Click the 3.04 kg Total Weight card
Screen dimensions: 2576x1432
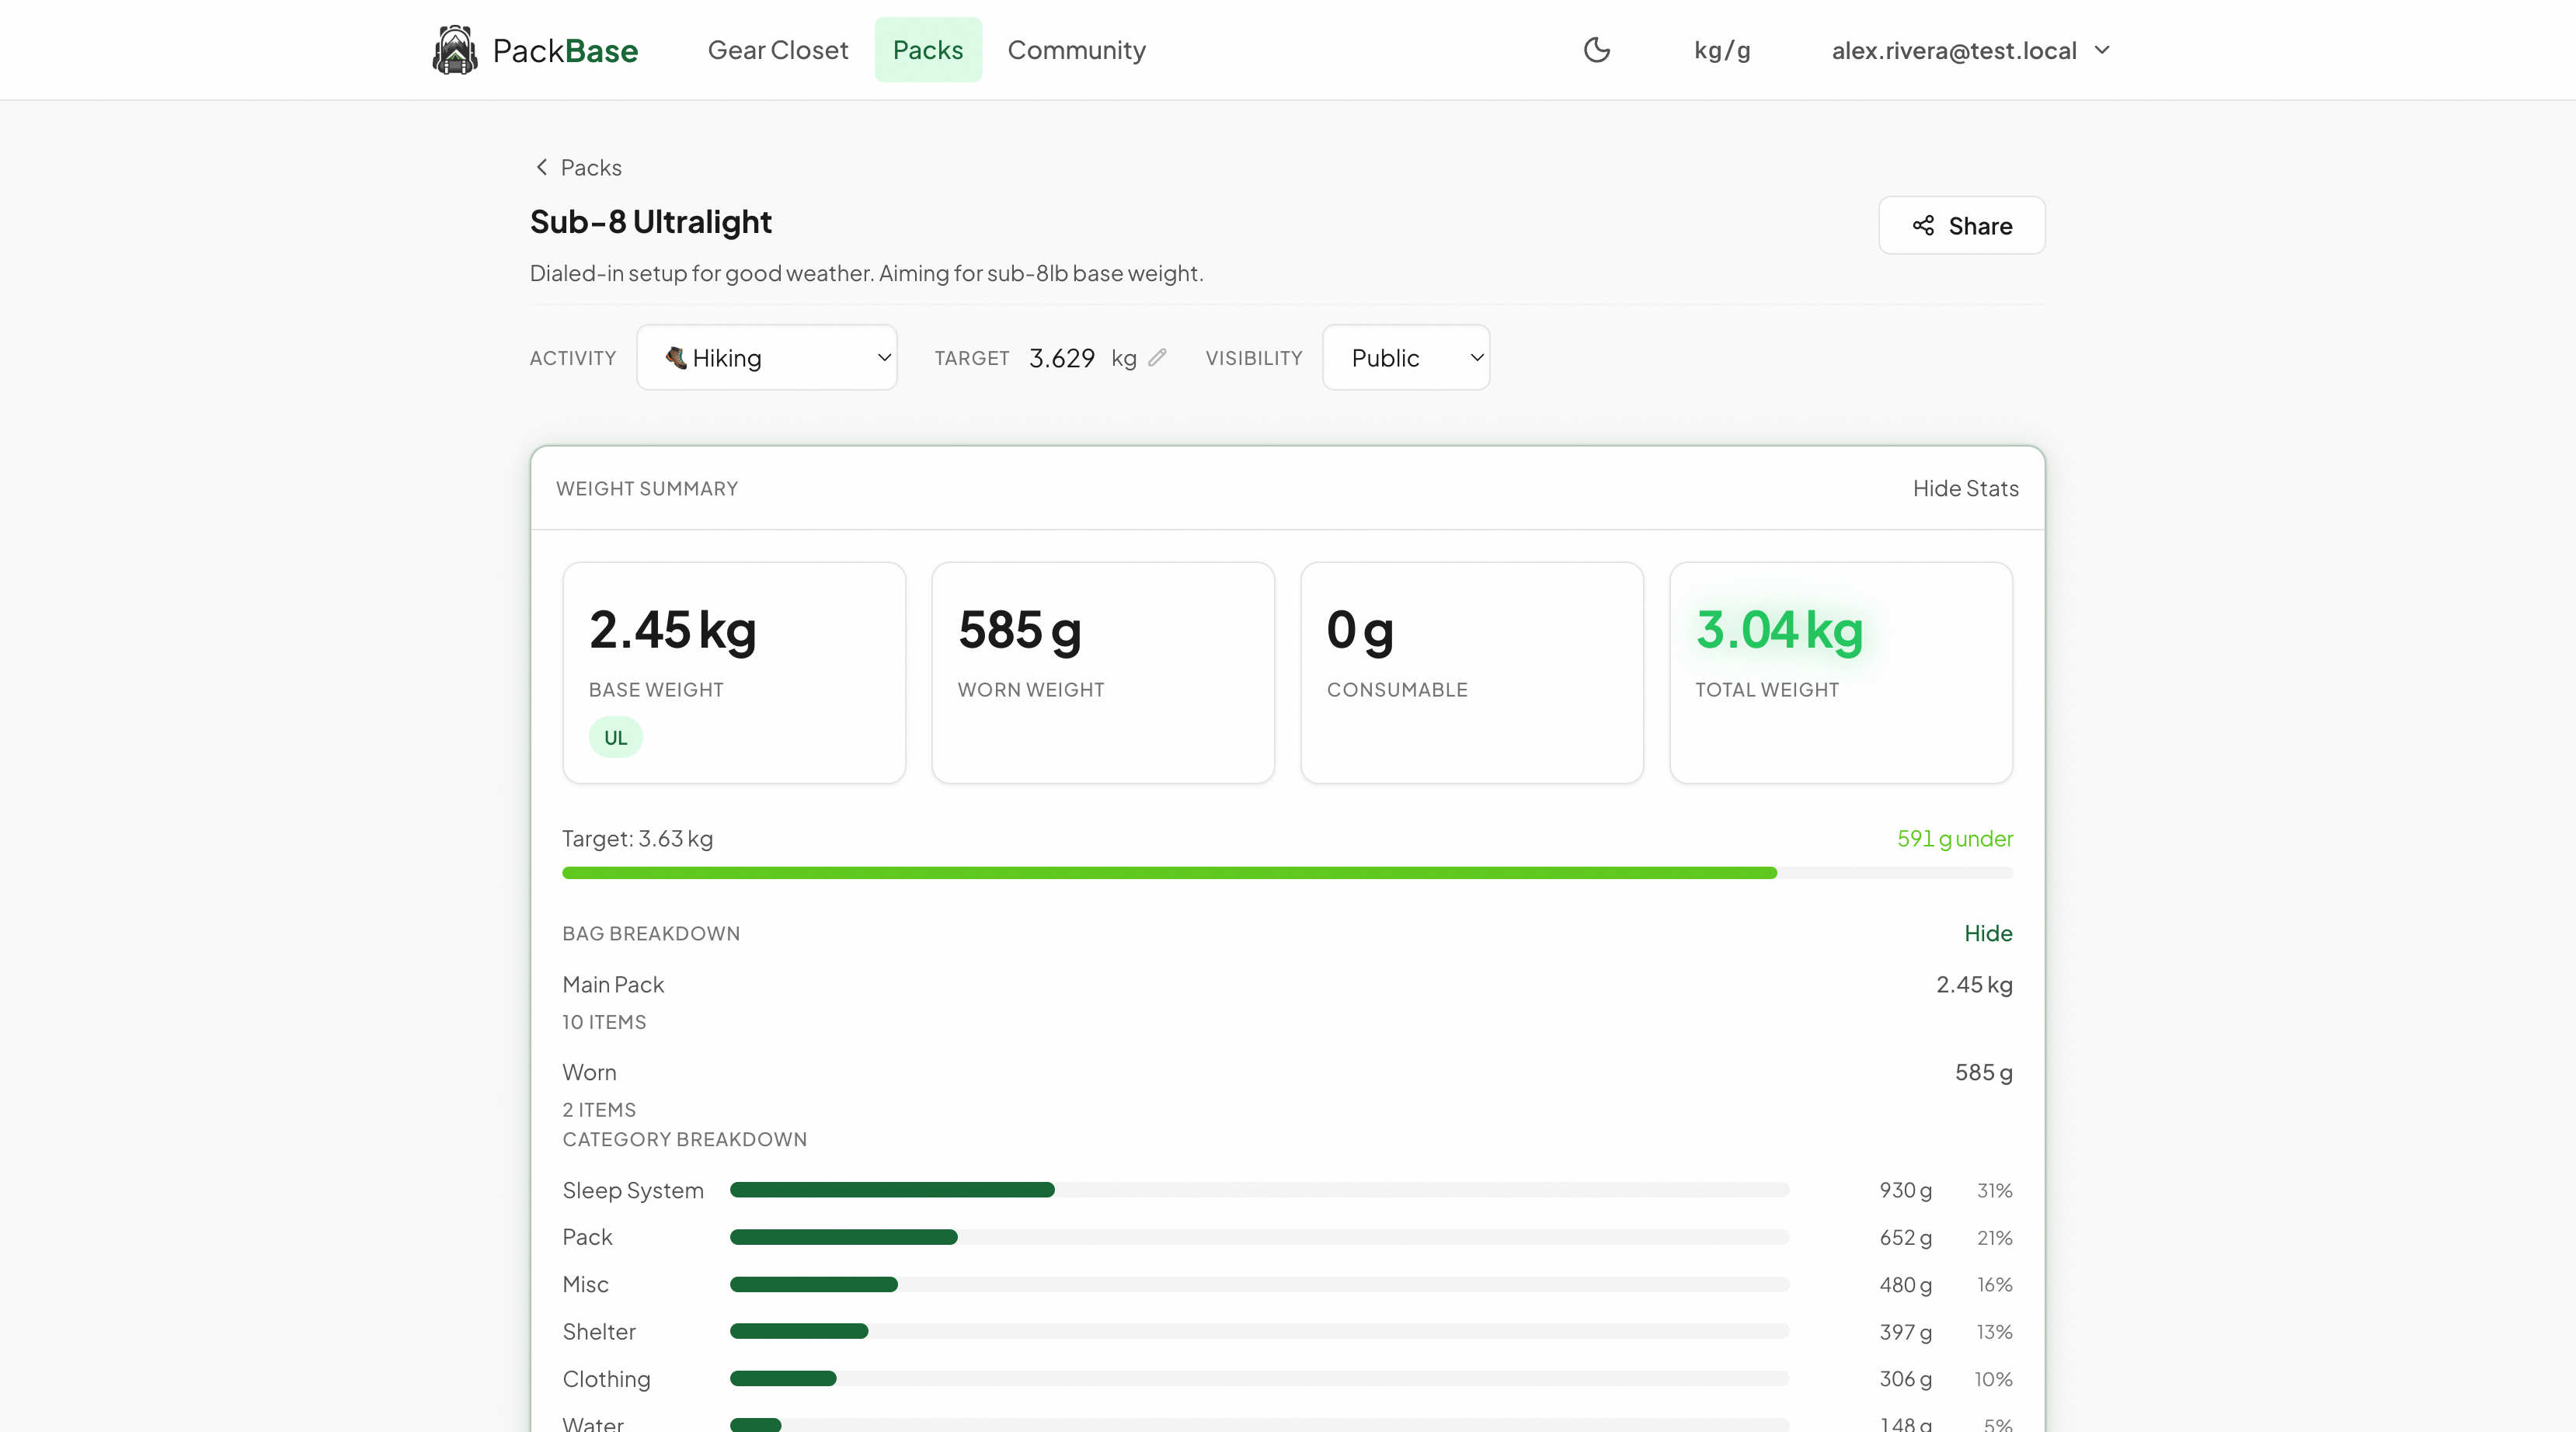click(x=1841, y=672)
